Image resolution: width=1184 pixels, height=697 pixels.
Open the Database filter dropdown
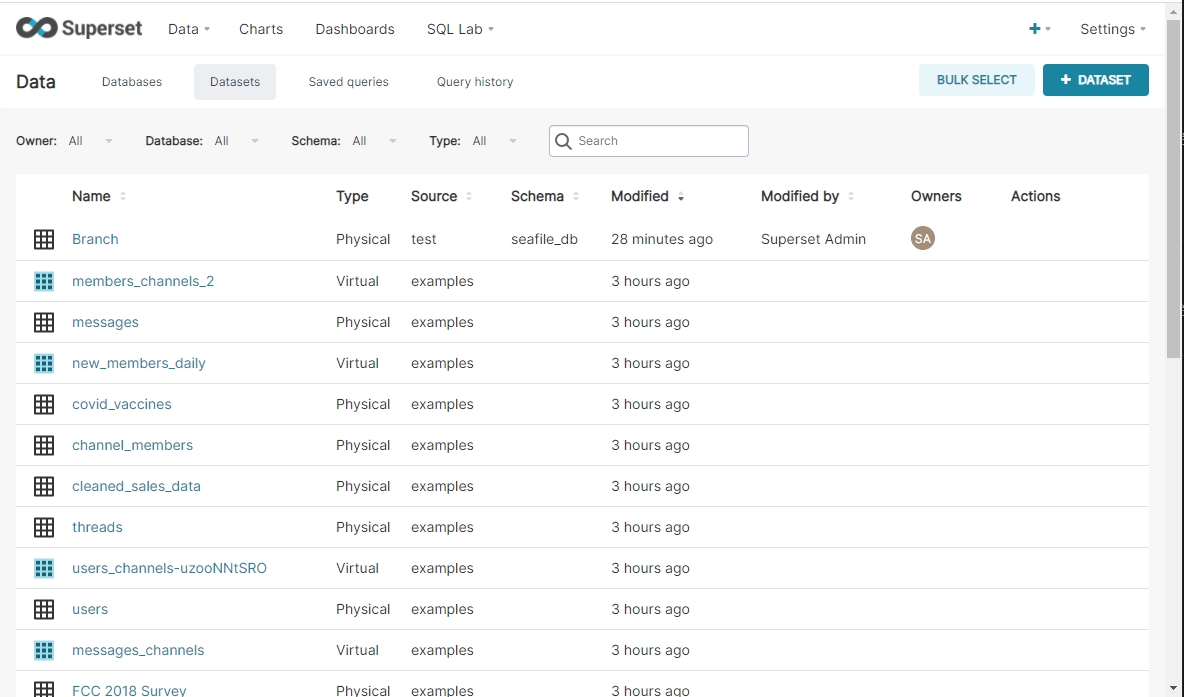[x=236, y=141]
